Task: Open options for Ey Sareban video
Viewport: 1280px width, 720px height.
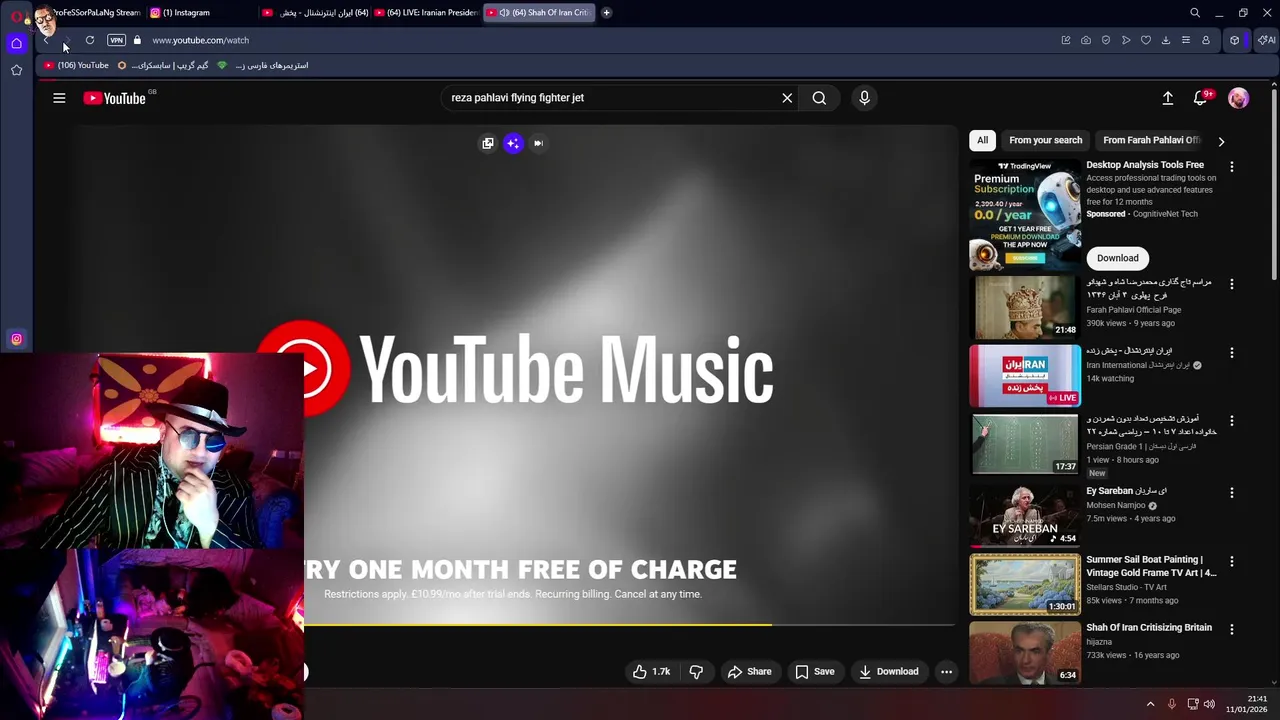Action: [x=1232, y=493]
